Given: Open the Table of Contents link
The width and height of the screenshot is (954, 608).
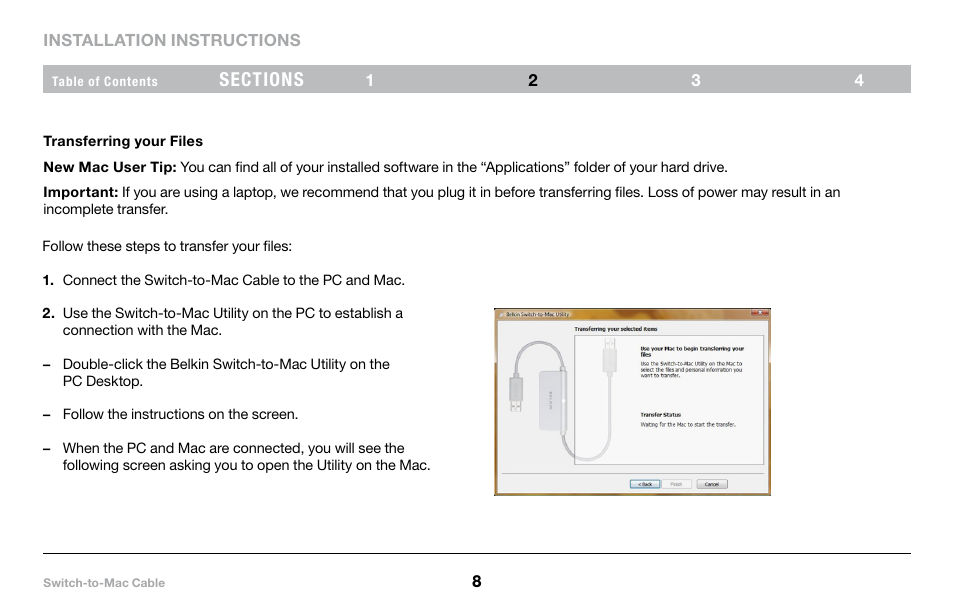Looking at the screenshot, I should pyautogui.click(x=105, y=81).
